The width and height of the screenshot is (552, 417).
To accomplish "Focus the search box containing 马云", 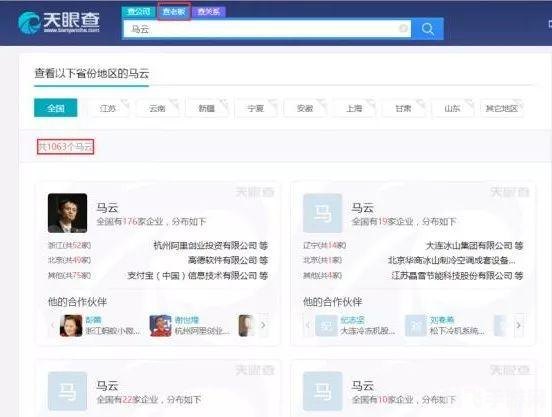I will point(267,29).
